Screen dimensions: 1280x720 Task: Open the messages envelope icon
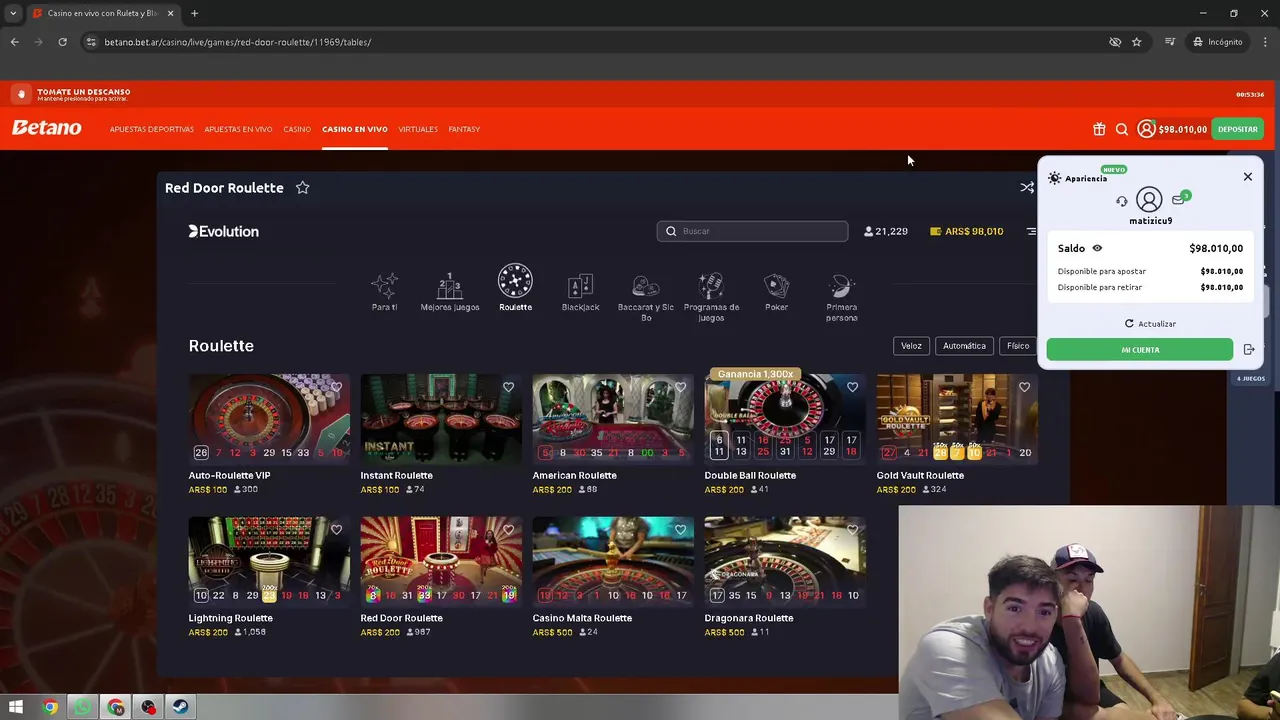tap(1179, 199)
